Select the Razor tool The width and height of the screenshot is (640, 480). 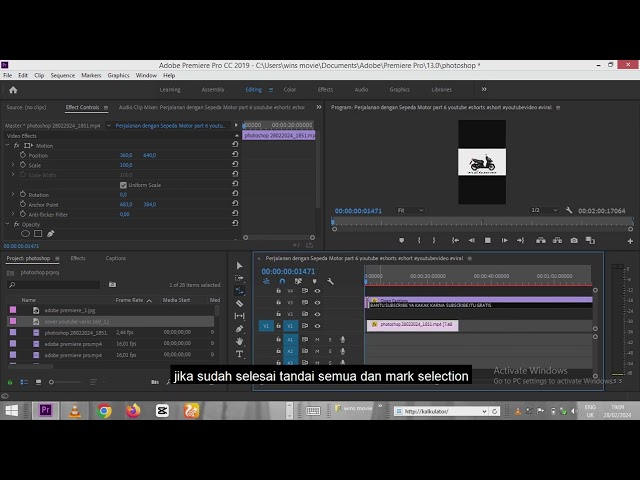point(240,304)
